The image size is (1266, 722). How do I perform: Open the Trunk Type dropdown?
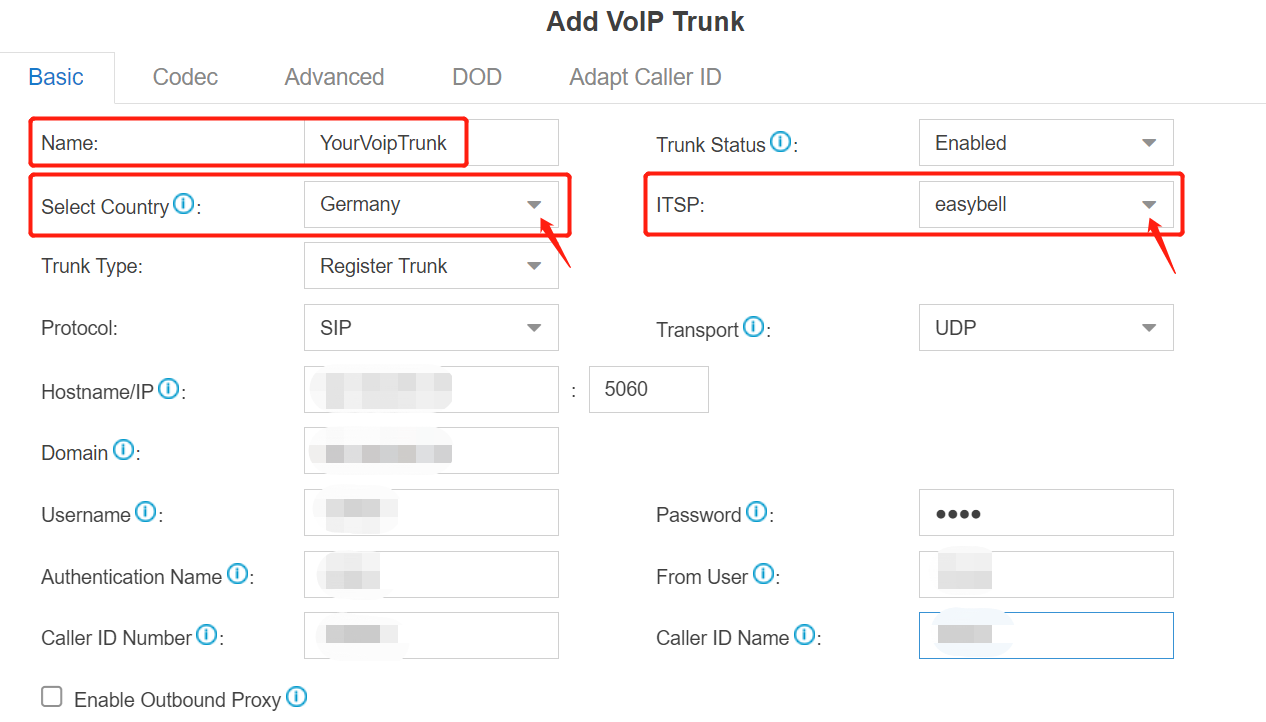[430, 265]
